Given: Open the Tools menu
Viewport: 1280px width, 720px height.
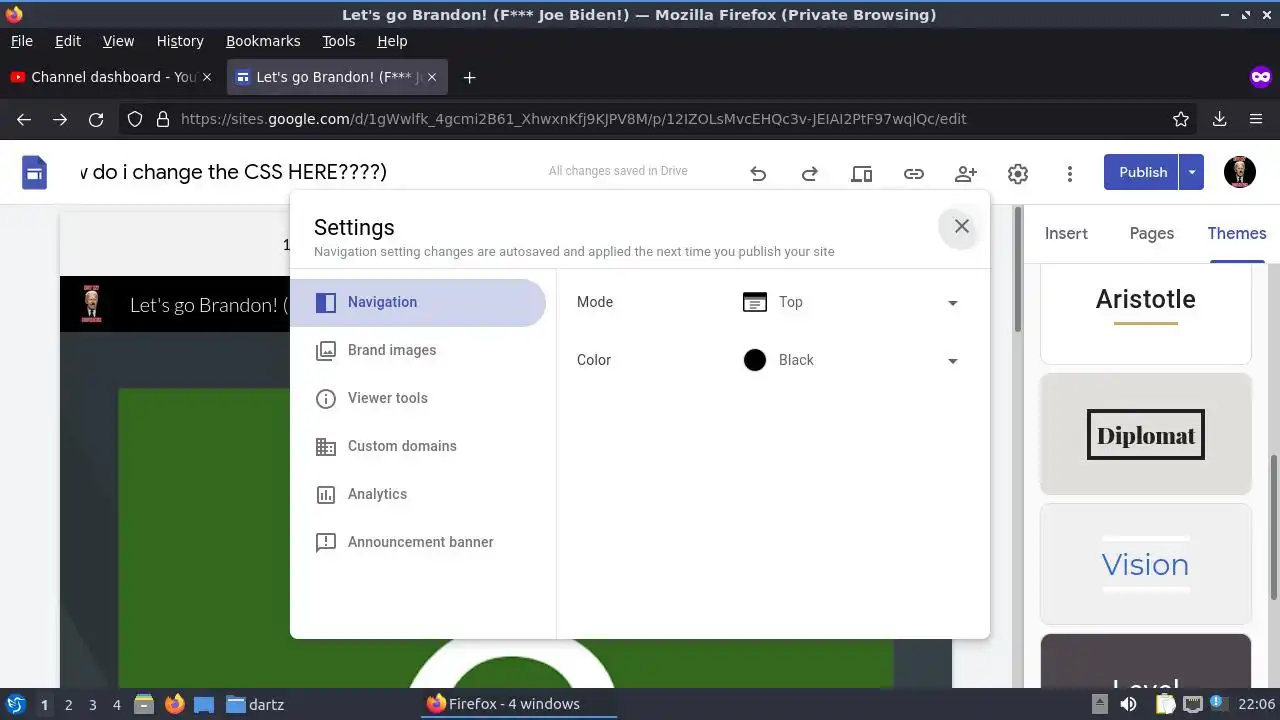Looking at the screenshot, I should 338,41.
